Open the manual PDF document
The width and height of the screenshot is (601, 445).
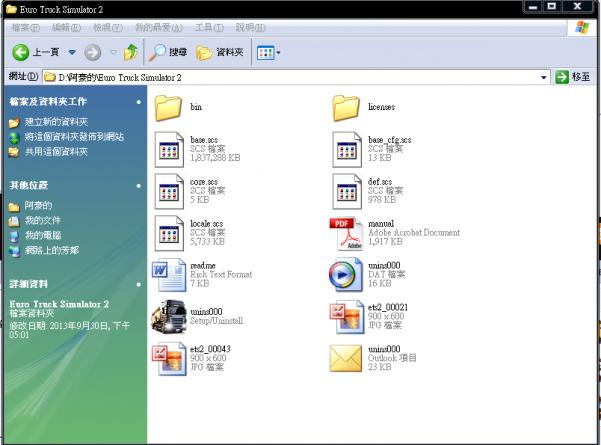click(345, 231)
